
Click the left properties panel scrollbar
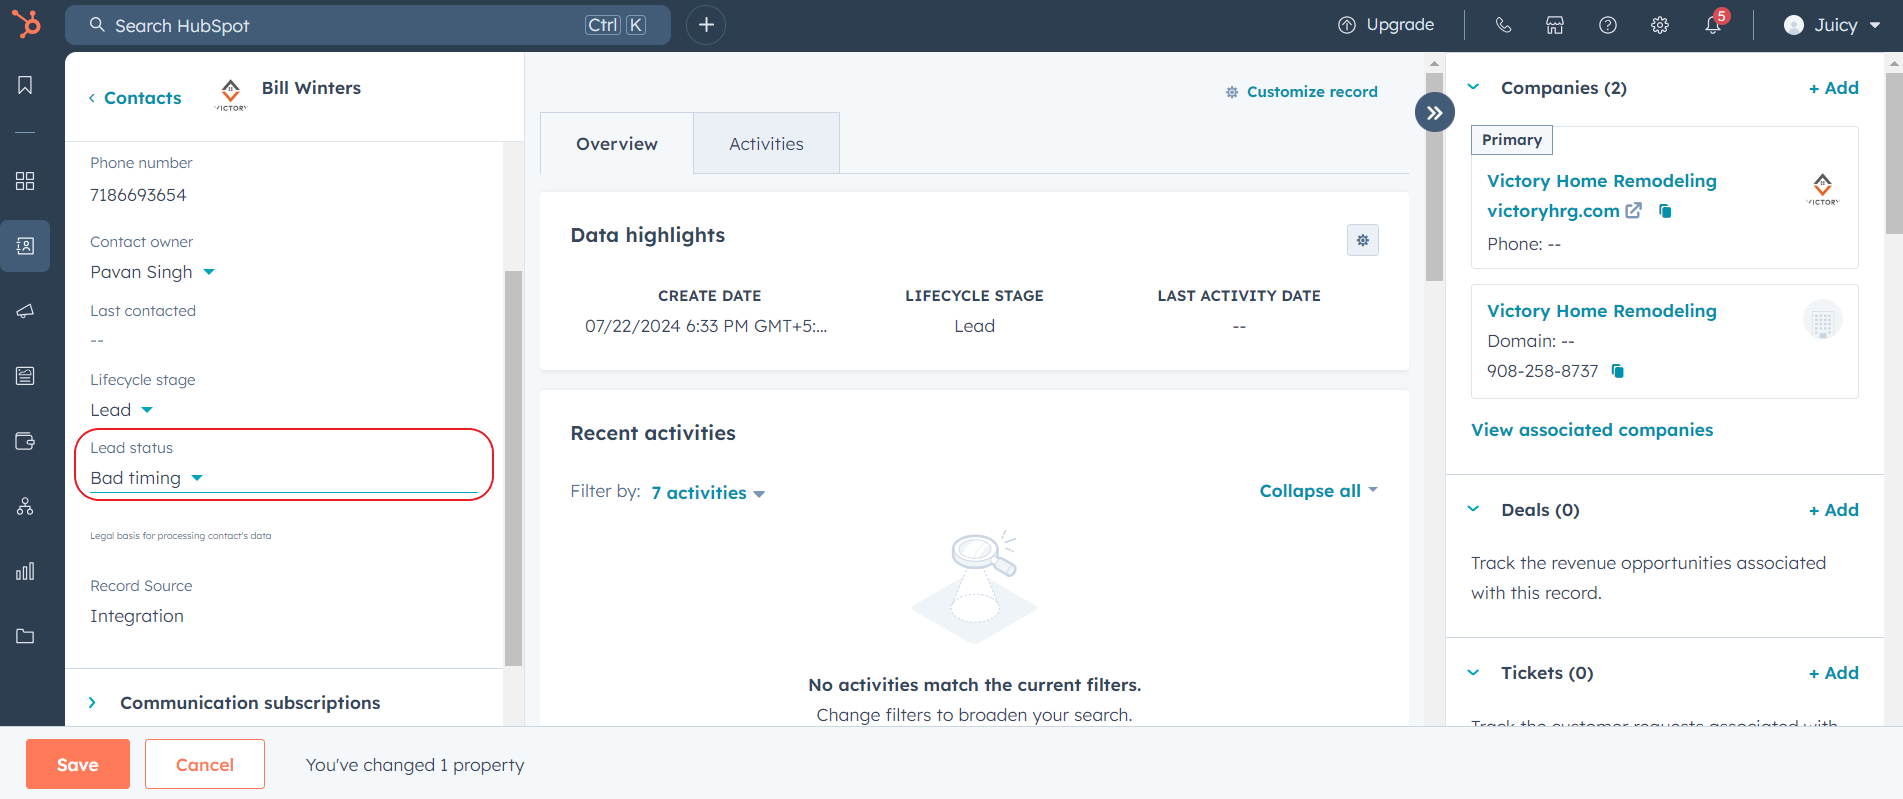513,468
